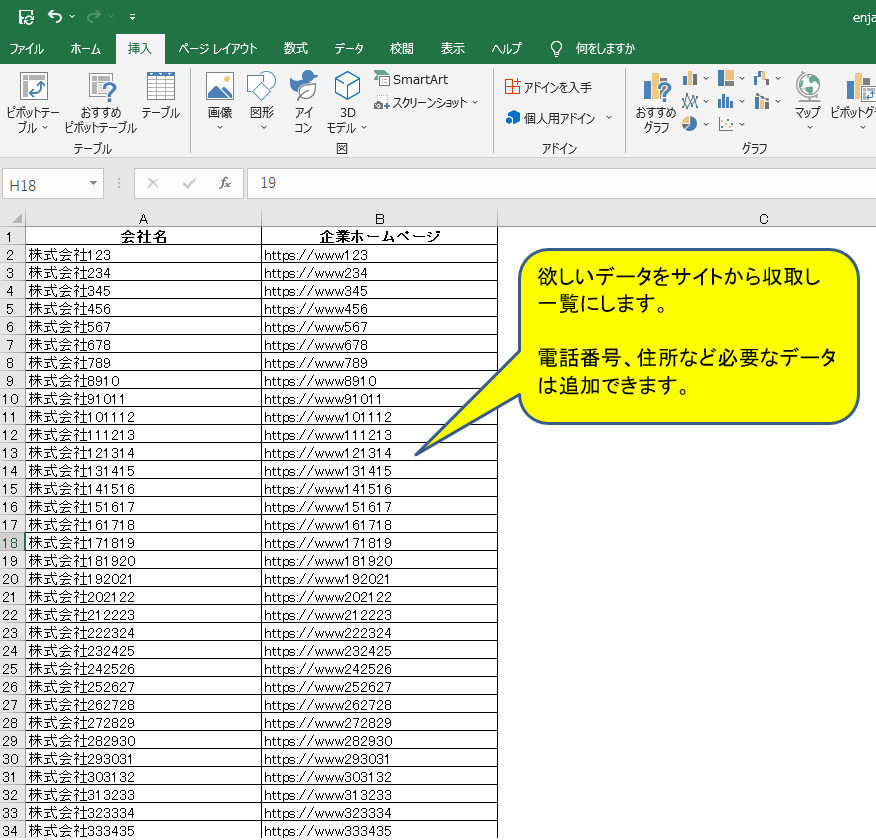Select cell containing https://www333435
876x840 pixels.
tap(379, 831)
